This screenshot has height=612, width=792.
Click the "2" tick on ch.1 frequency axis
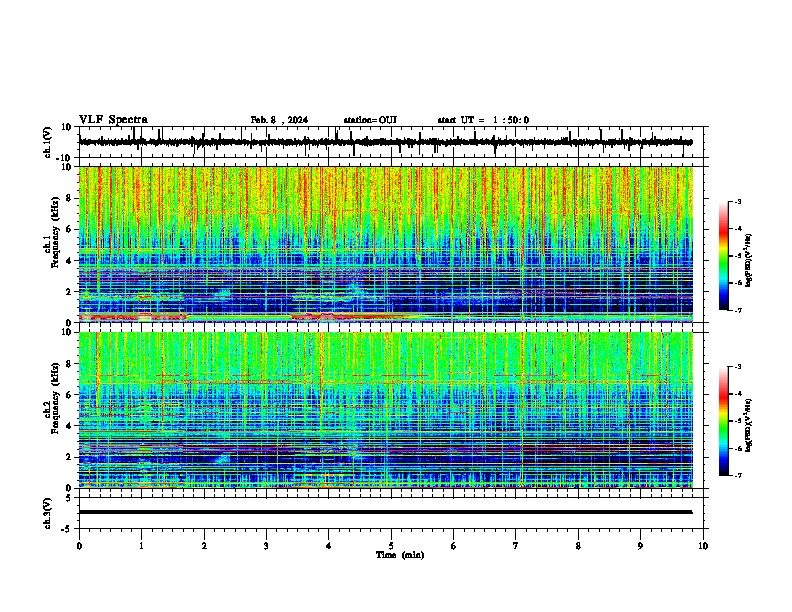70,292
